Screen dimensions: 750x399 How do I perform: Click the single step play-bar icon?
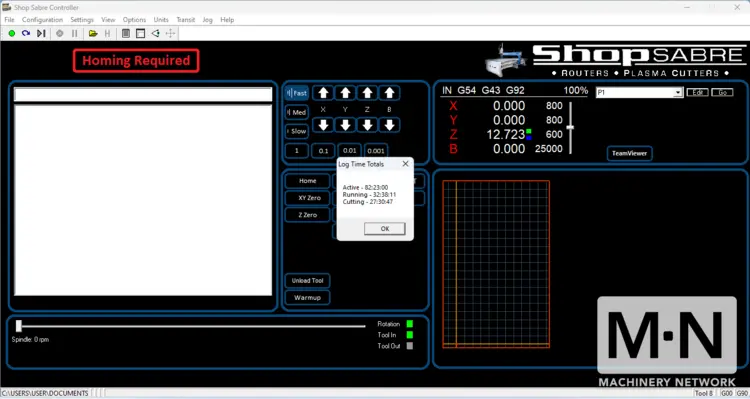41,33
